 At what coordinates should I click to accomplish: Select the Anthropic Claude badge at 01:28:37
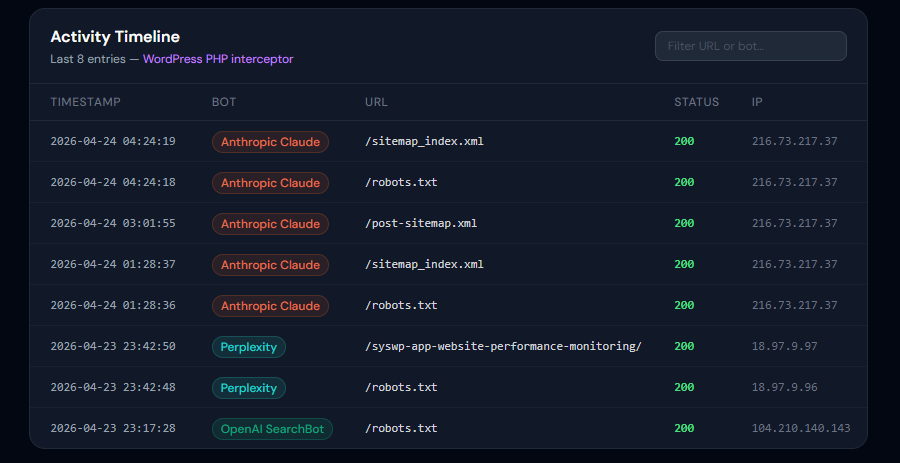coord(270,265)
